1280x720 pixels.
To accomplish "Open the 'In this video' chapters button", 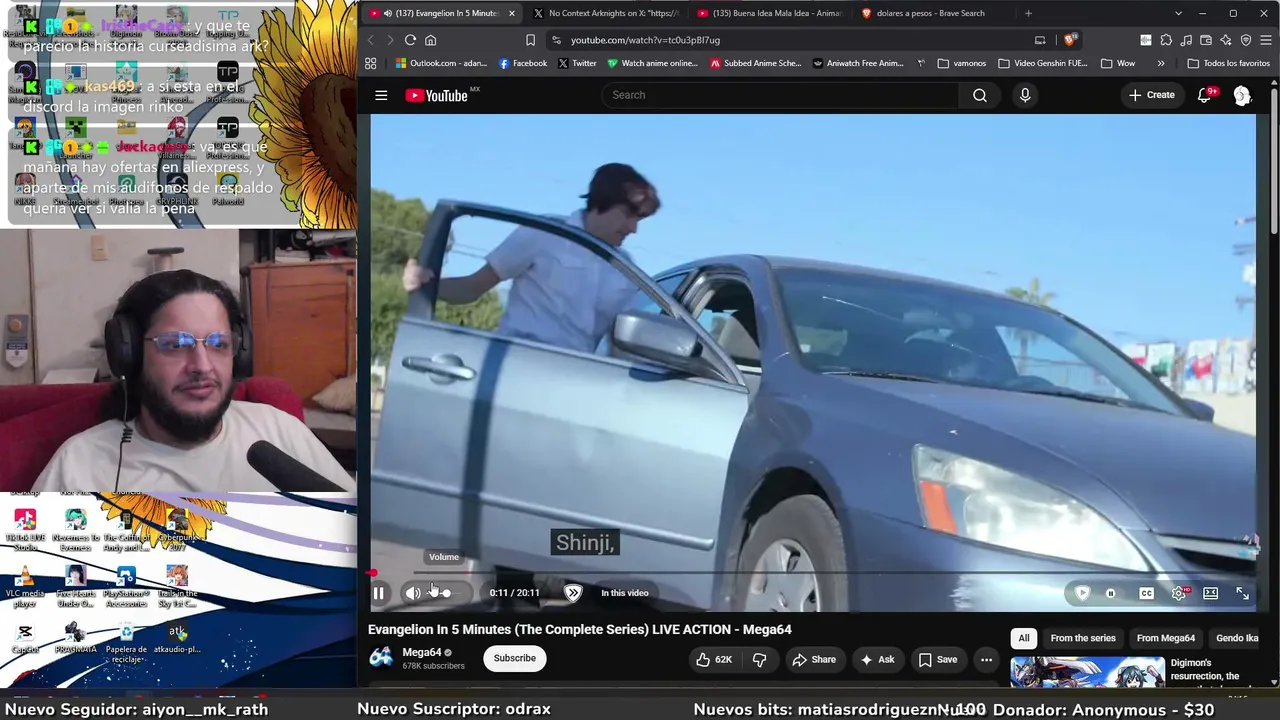I will point(625,593).
